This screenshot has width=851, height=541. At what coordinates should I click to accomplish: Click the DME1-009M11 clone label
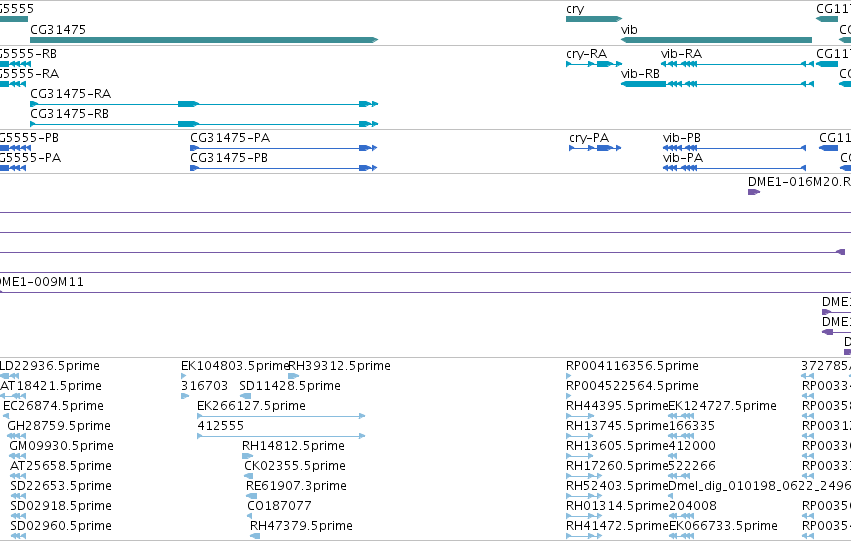coord(42,282)
